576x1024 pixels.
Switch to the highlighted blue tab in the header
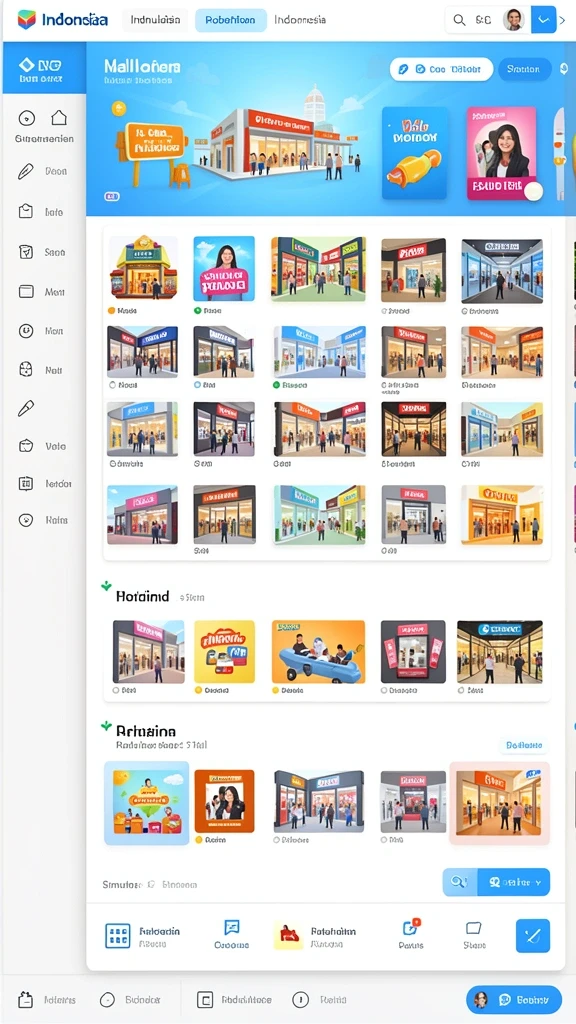click(231, 20)
